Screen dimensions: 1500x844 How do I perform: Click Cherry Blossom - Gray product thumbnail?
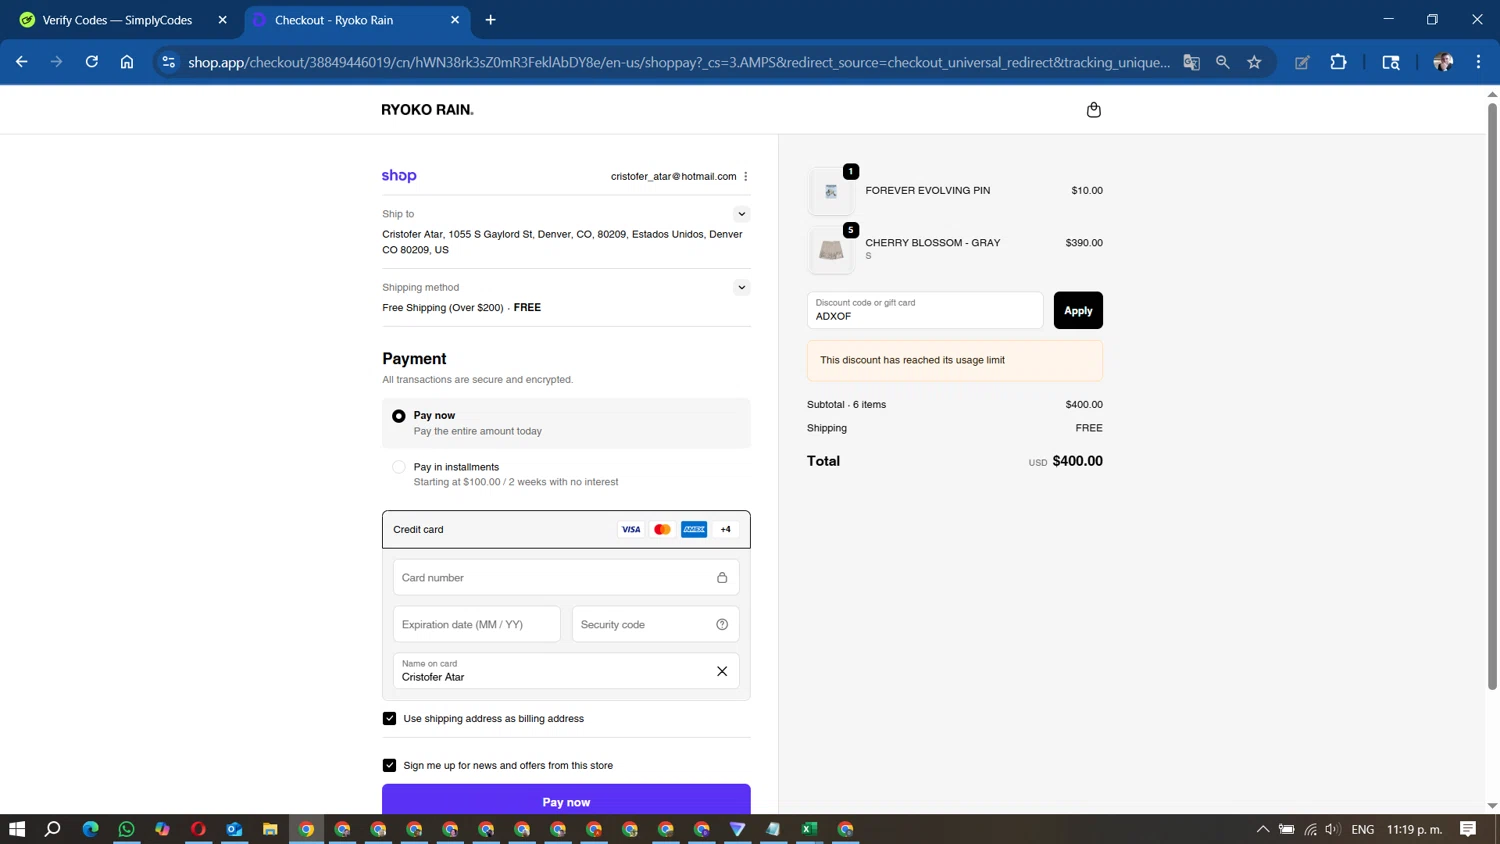point(831,250)
